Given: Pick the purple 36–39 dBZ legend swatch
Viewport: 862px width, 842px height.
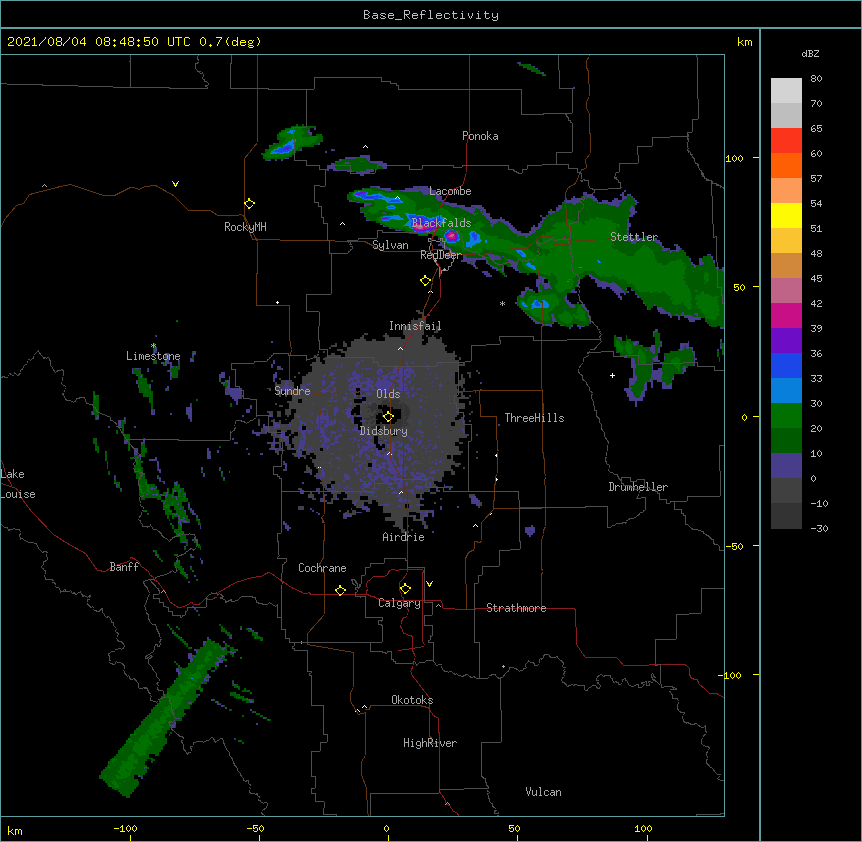Looking at the screenshot, I should (x=786, y=341).
